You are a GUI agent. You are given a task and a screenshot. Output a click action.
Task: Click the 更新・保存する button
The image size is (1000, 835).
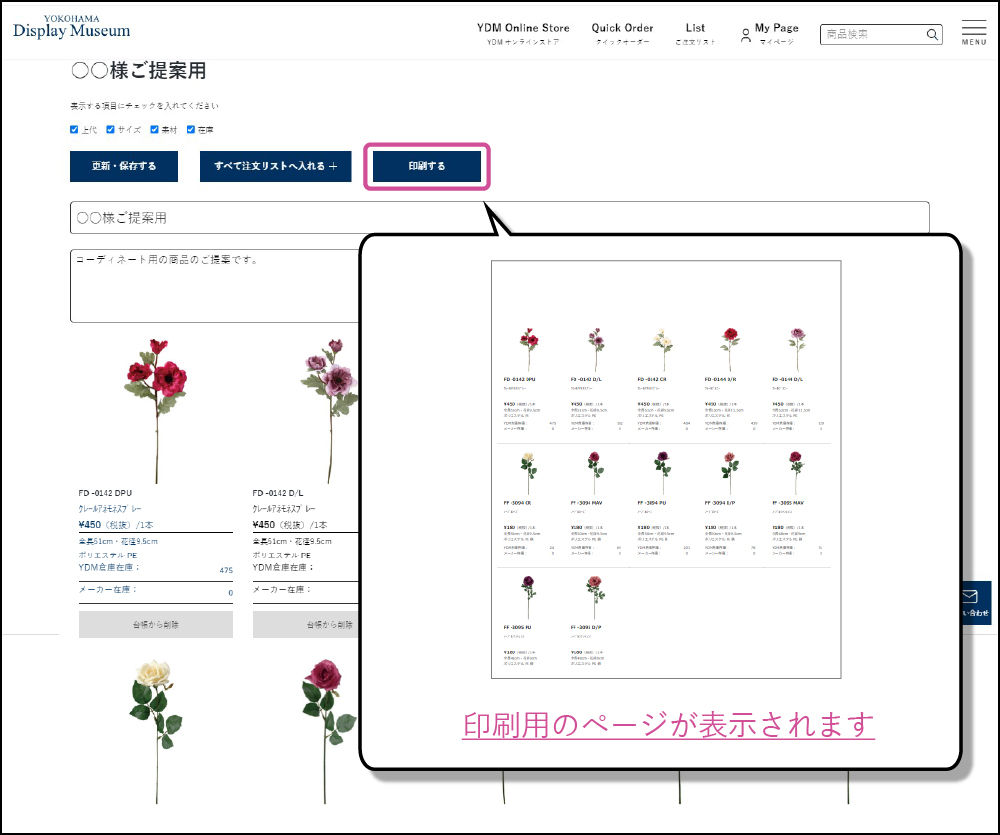pyautogui.click(x=124, y=166)
